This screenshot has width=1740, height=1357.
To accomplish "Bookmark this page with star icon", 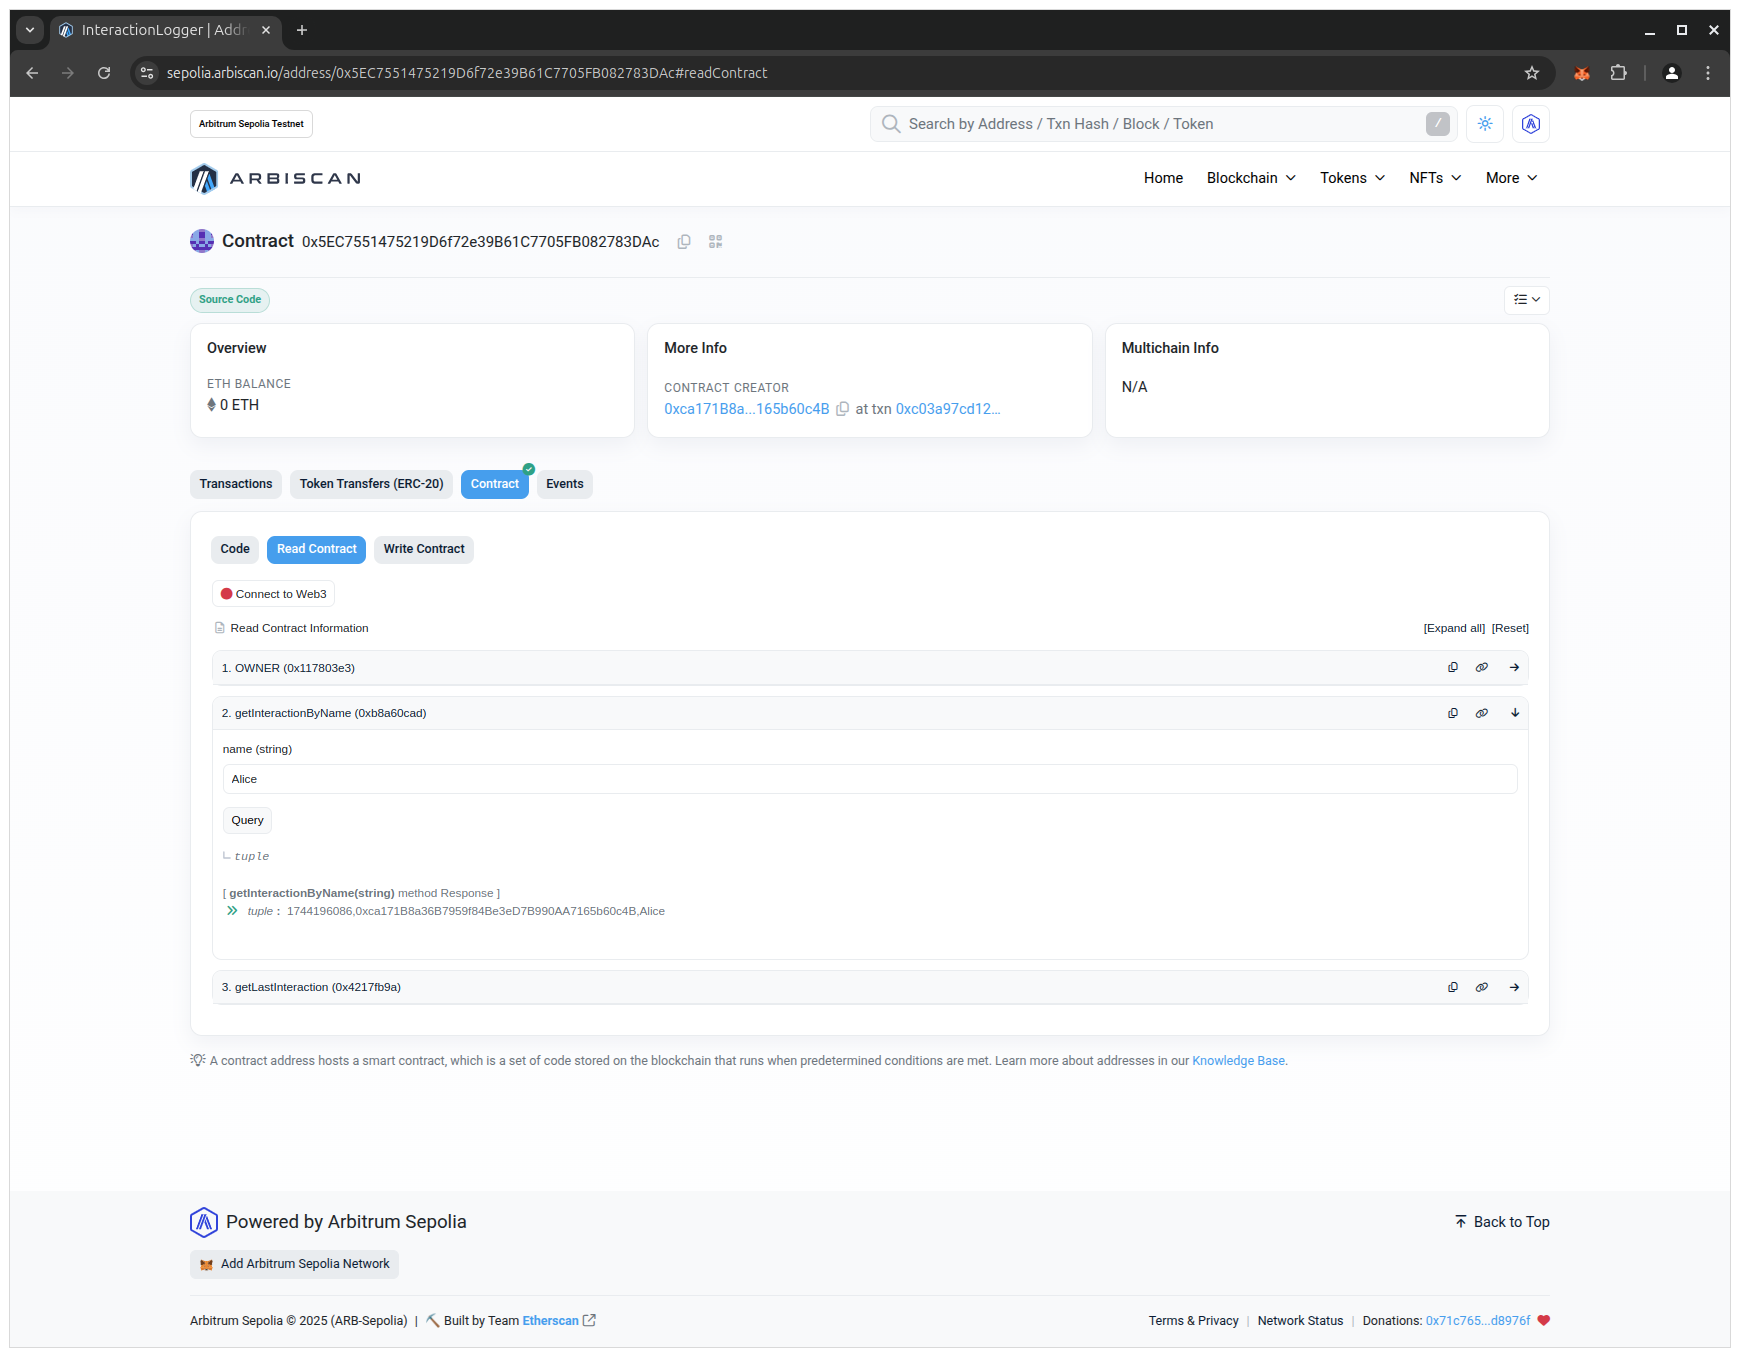I will coord(1531,73).
